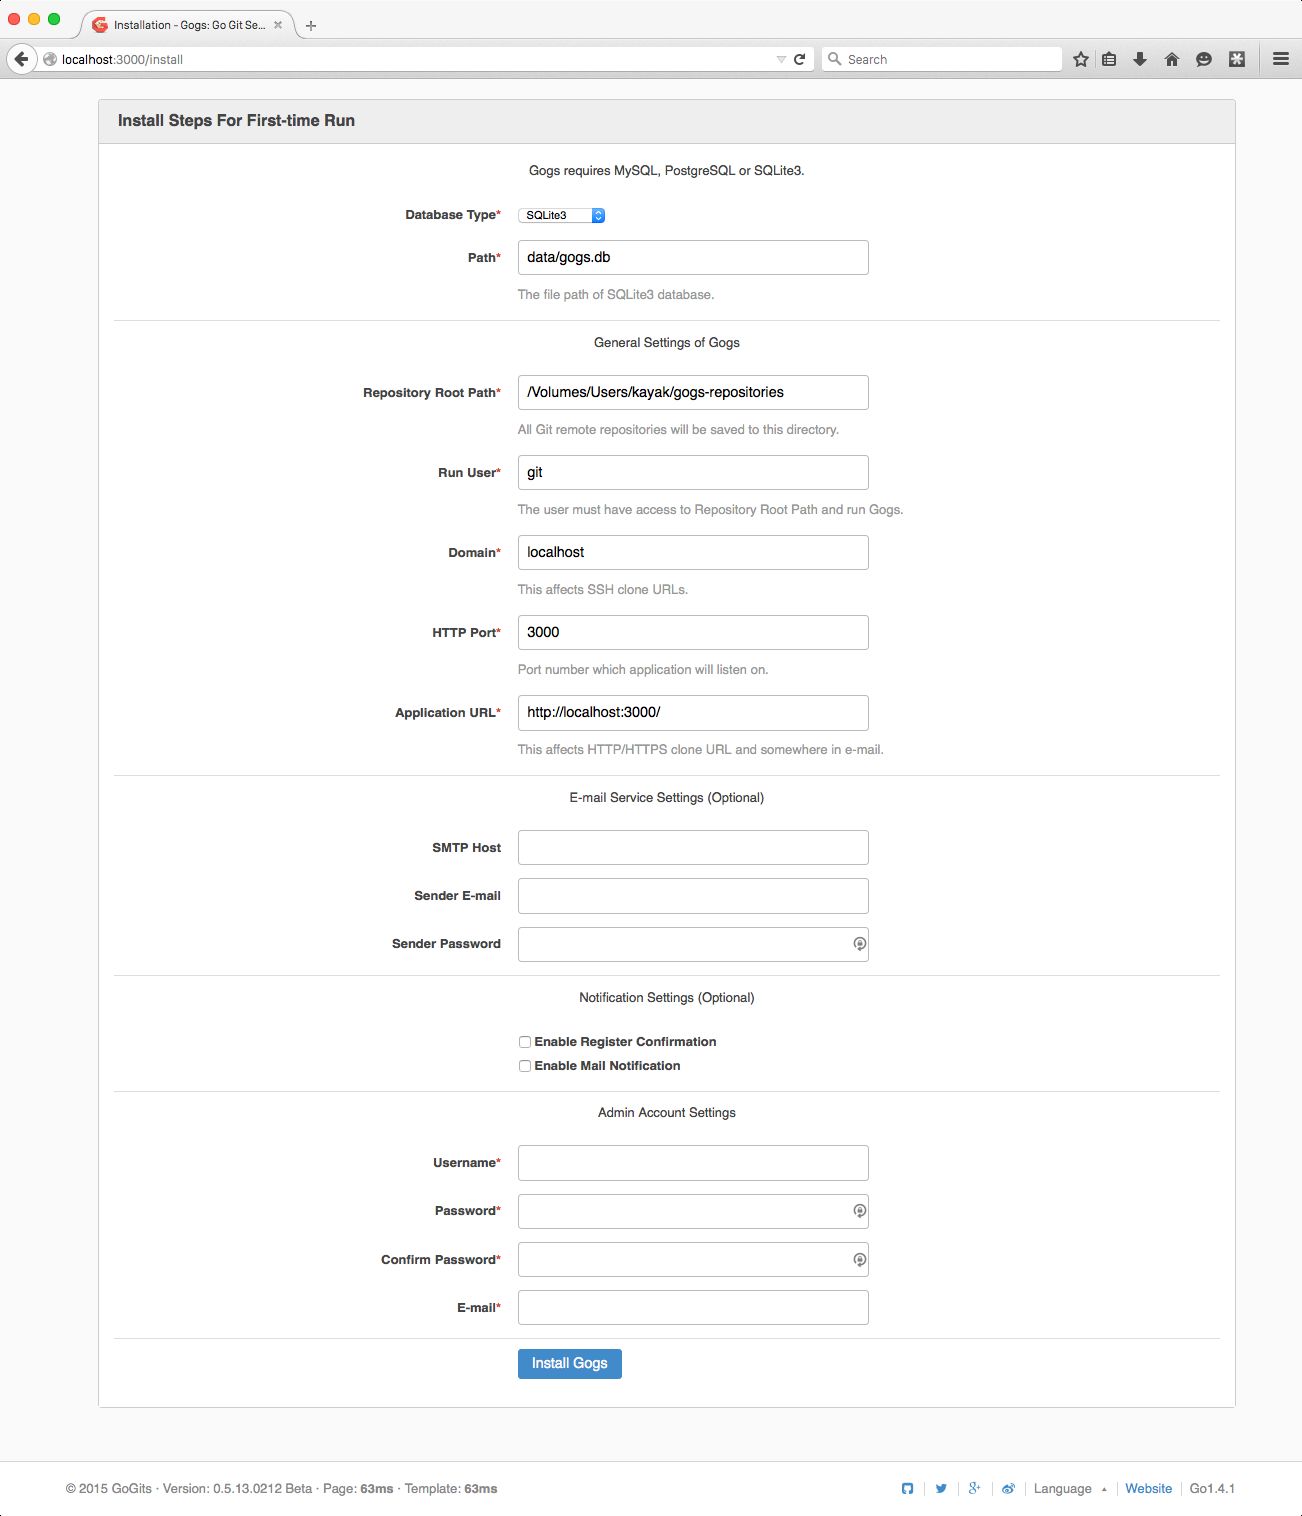Open the downloads arrow icon
1302x1516 pixels.
point(1139,59)
